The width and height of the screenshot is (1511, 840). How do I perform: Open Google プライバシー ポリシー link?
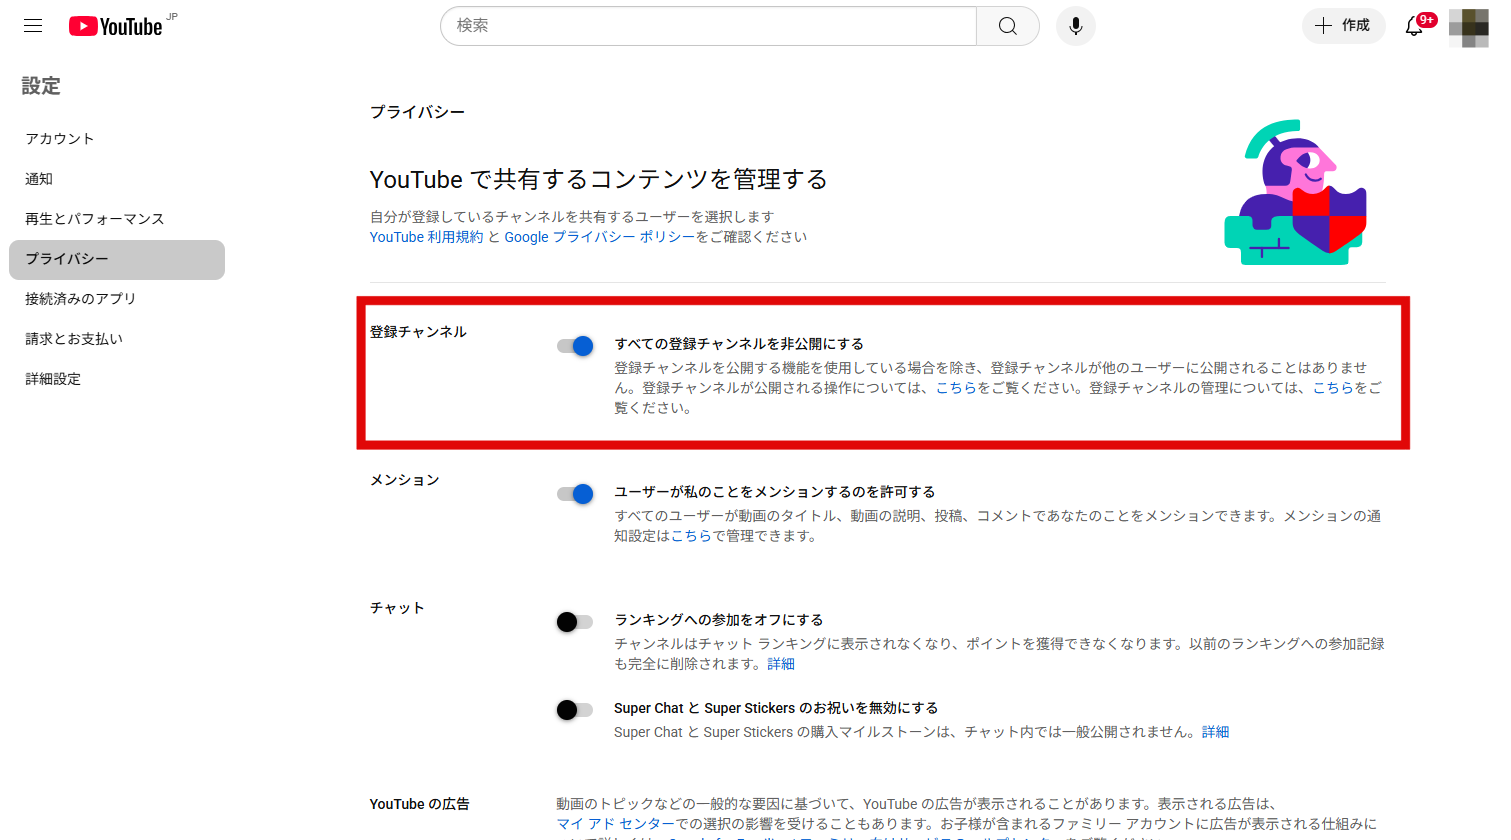[x=599, y=237]
